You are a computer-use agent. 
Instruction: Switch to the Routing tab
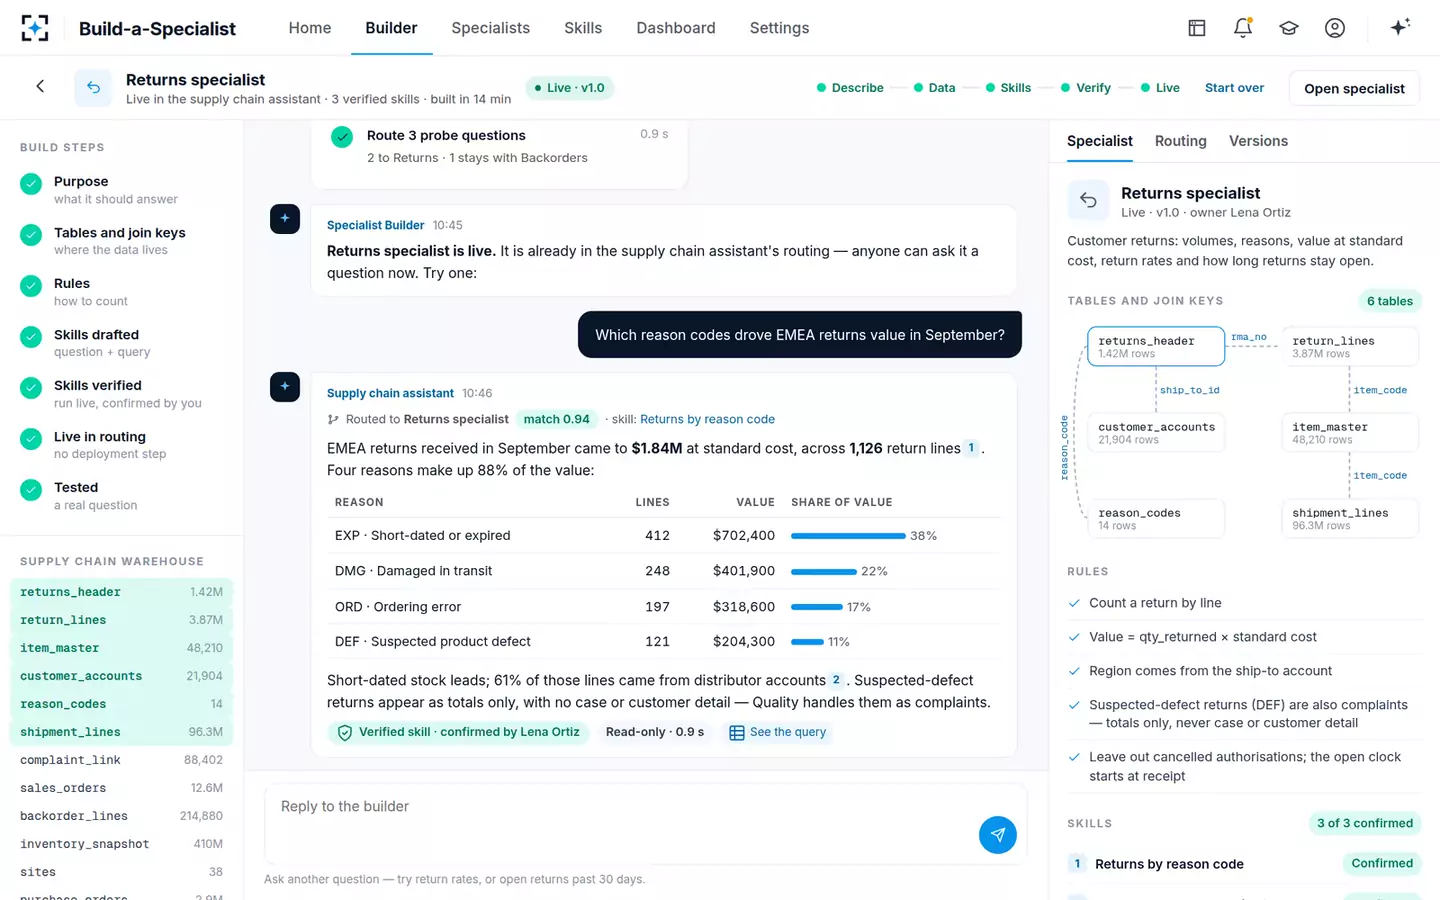[1181, 141]
